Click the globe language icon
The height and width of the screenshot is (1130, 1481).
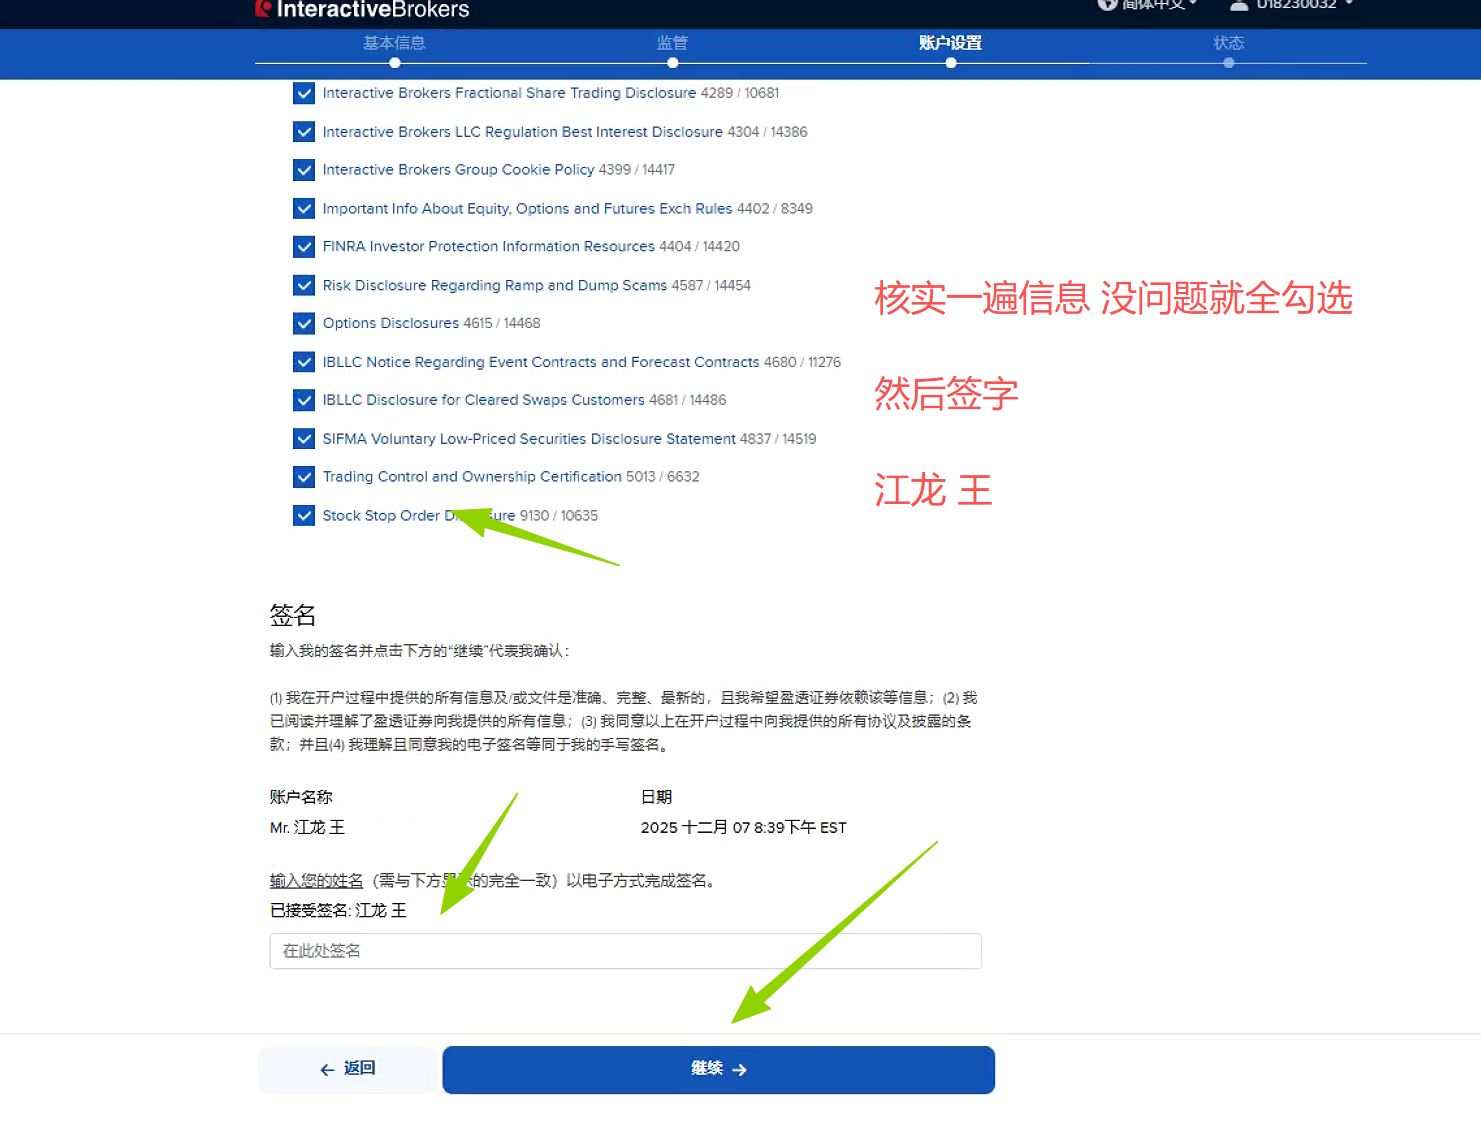[x=1107, y=5]
